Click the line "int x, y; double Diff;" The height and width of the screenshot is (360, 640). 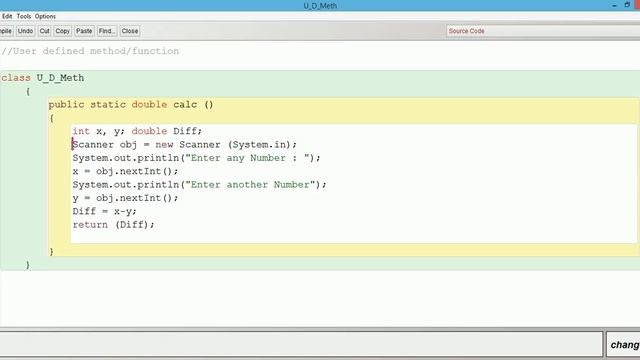point(138,131)
